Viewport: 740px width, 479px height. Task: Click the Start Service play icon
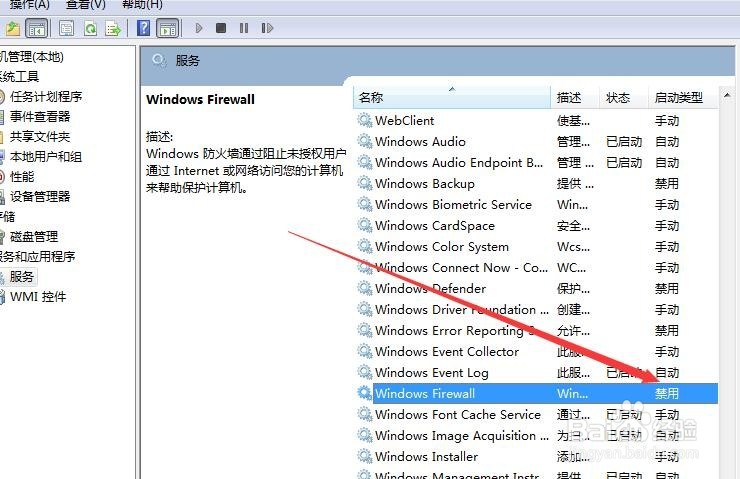[x=199, y=28]
